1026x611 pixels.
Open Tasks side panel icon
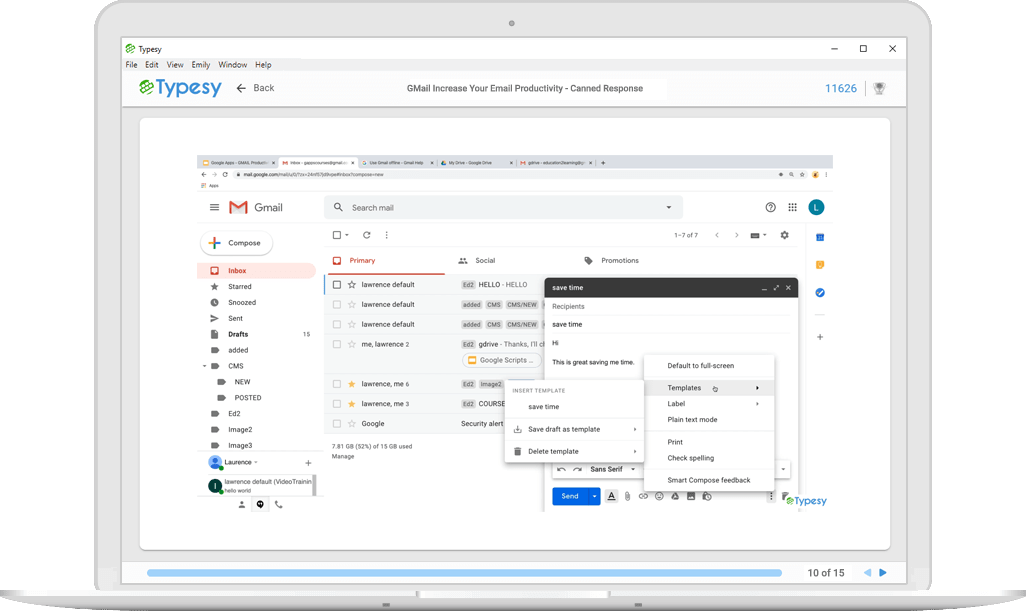pyautogui.click(x=820, y=292)
